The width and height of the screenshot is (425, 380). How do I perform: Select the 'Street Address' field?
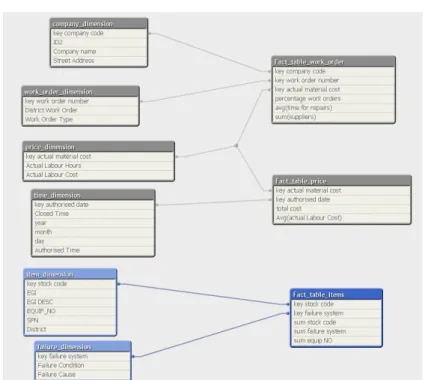99,61
